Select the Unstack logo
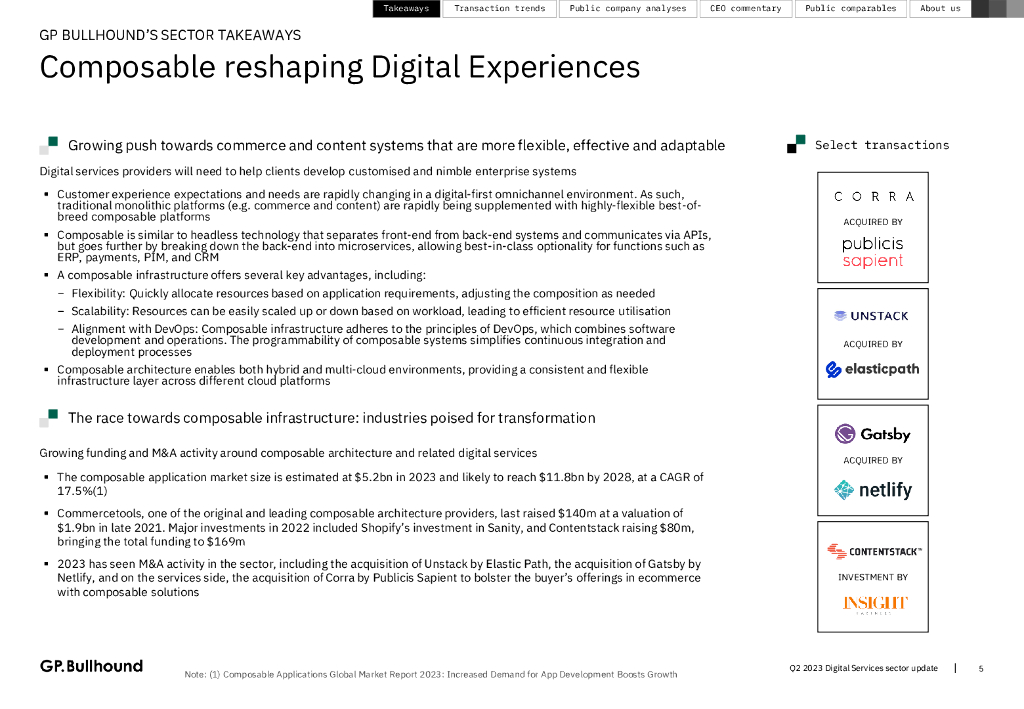 (872, 316)
